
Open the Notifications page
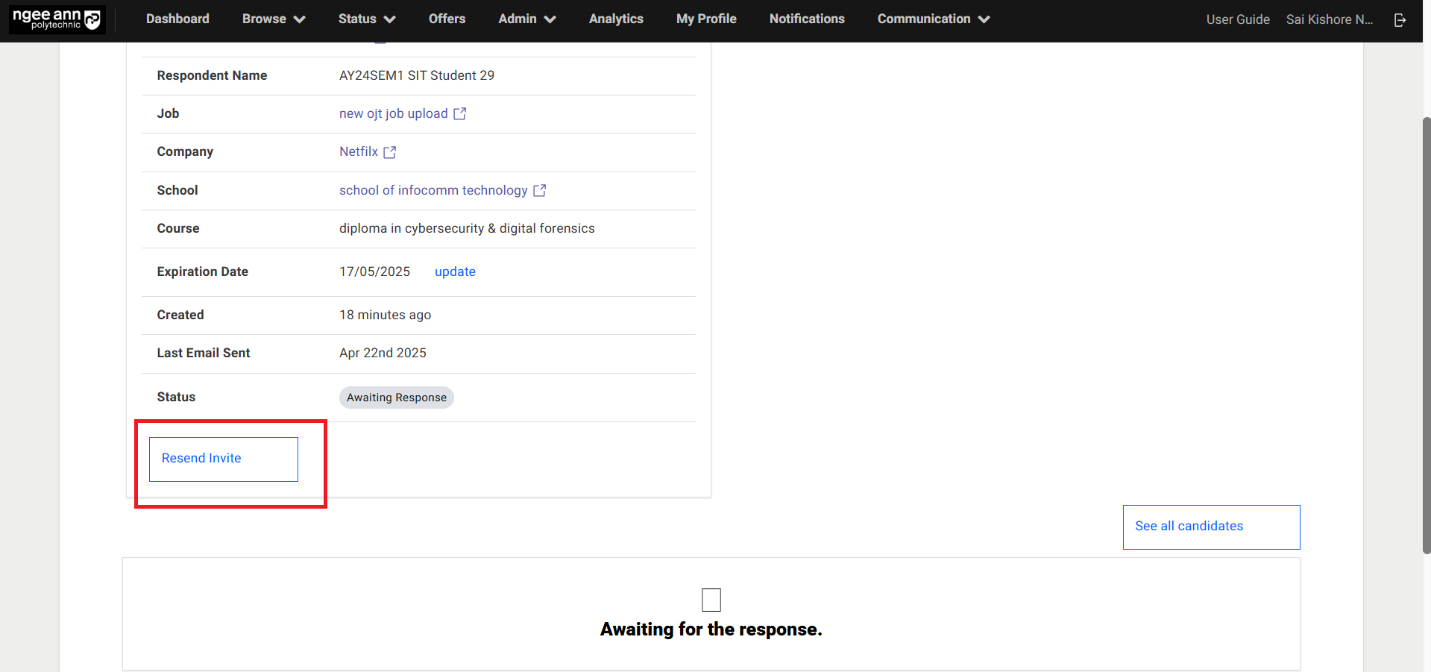point(806,18)
